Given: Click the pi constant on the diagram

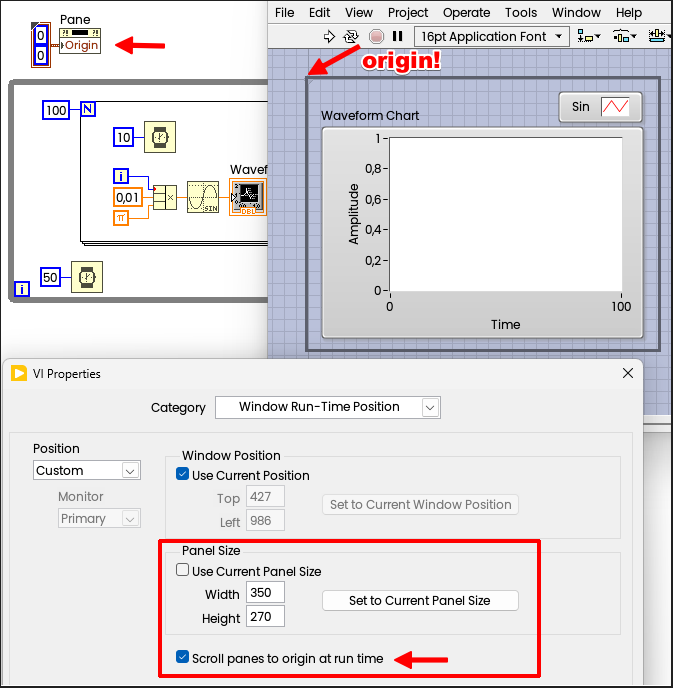Looking at the screenshot, I should click(121, 218).
